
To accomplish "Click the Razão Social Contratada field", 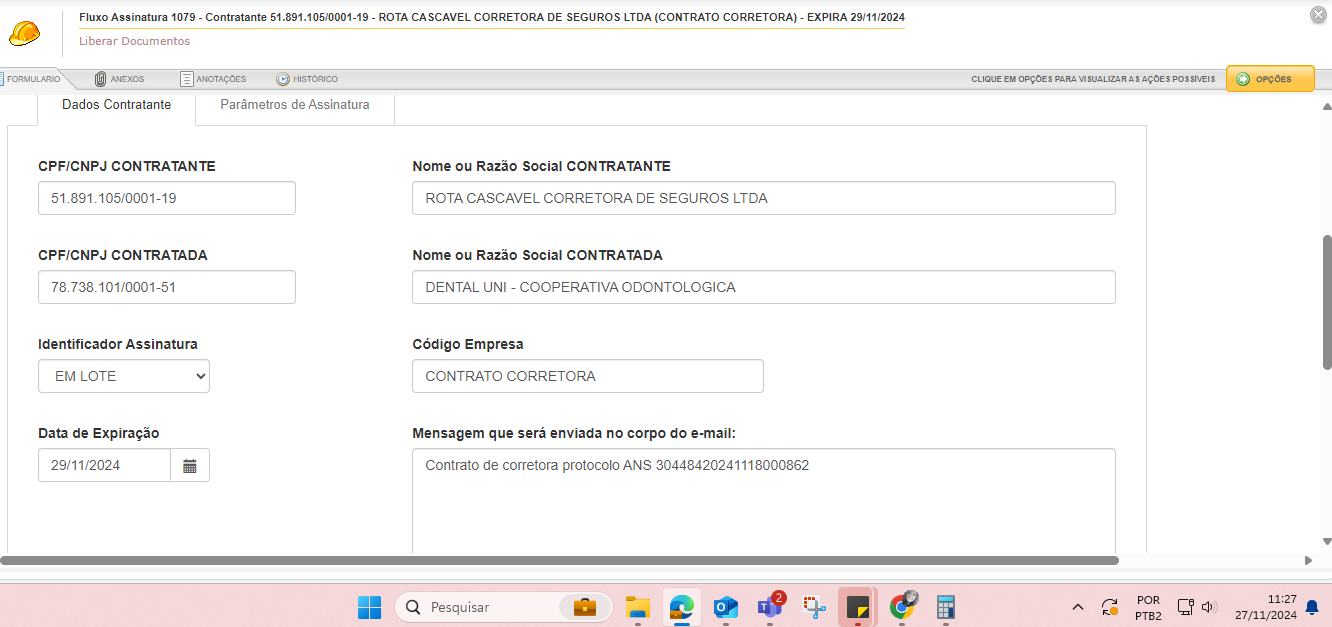I will (x=764, y=287).
